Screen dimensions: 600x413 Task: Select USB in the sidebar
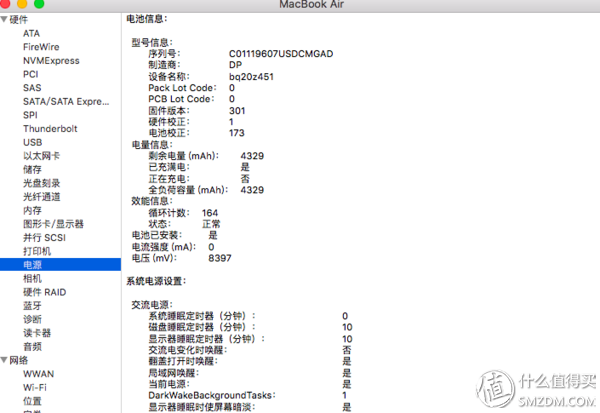[x=33, y=142]
